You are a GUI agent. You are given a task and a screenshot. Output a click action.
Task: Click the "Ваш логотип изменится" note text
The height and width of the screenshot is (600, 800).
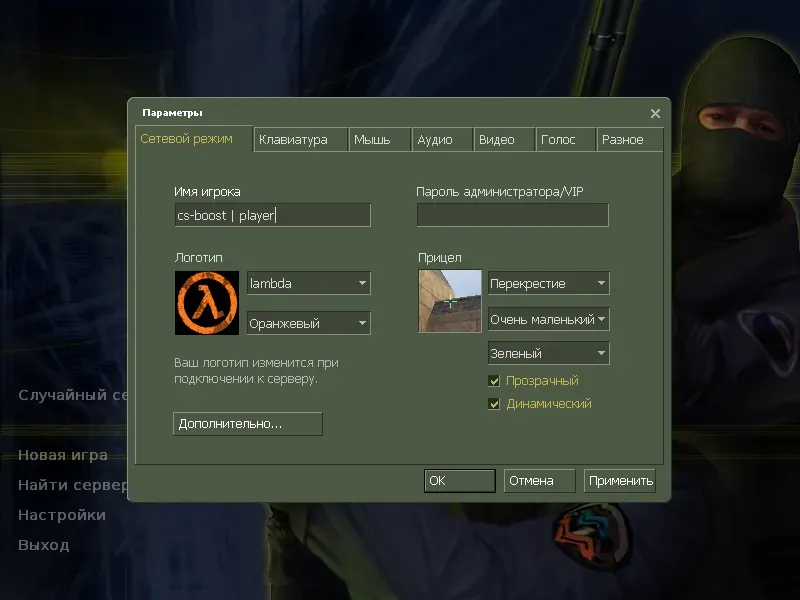coord(256,371)
